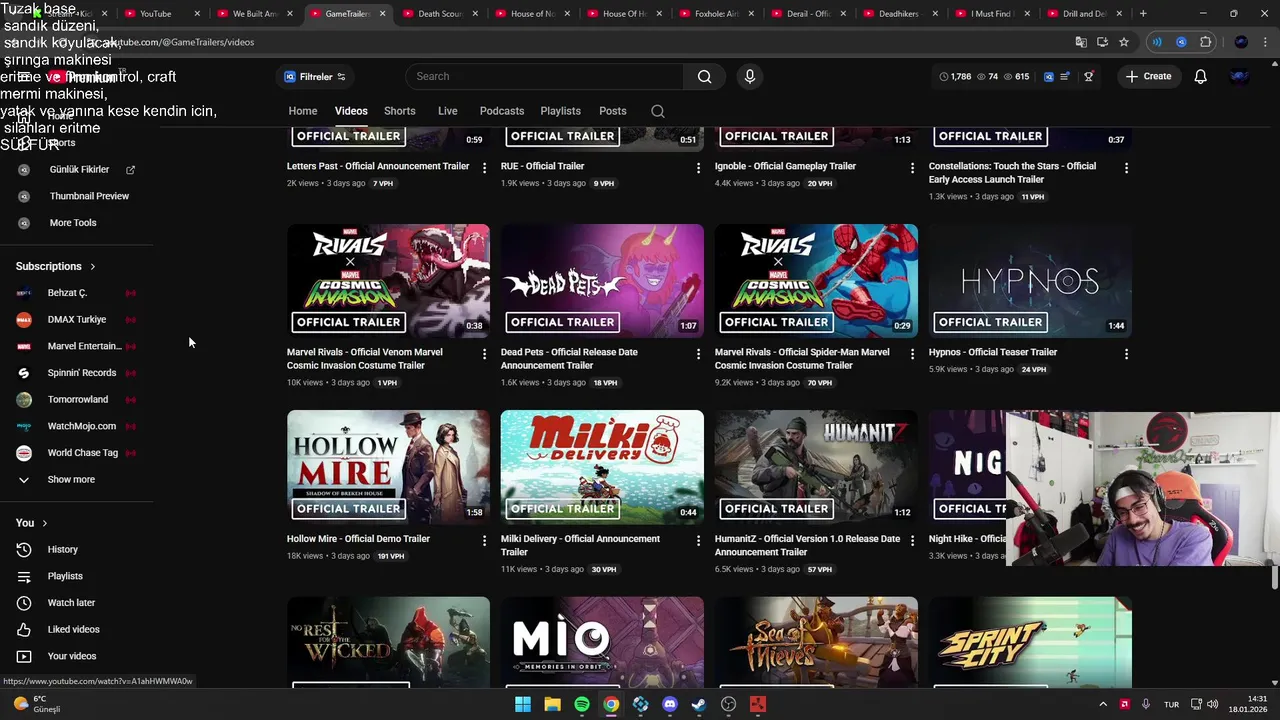
Task: Open History in sidebar
Action: [x=62, y=549]
